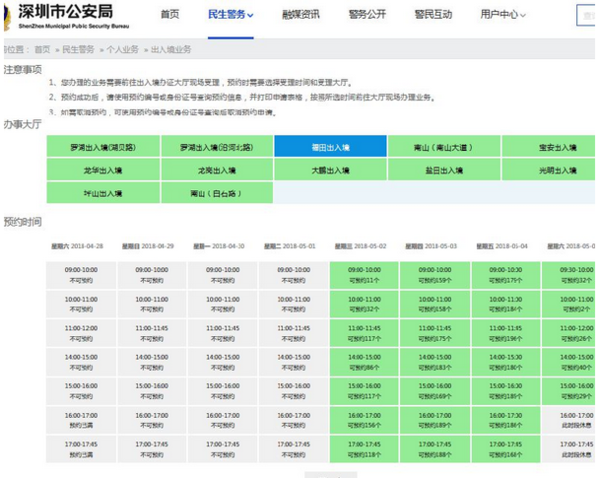Book 11:00-11:45 slot on 2018-05-03
This screenshot has height=478, width=600.
[435, 333]
